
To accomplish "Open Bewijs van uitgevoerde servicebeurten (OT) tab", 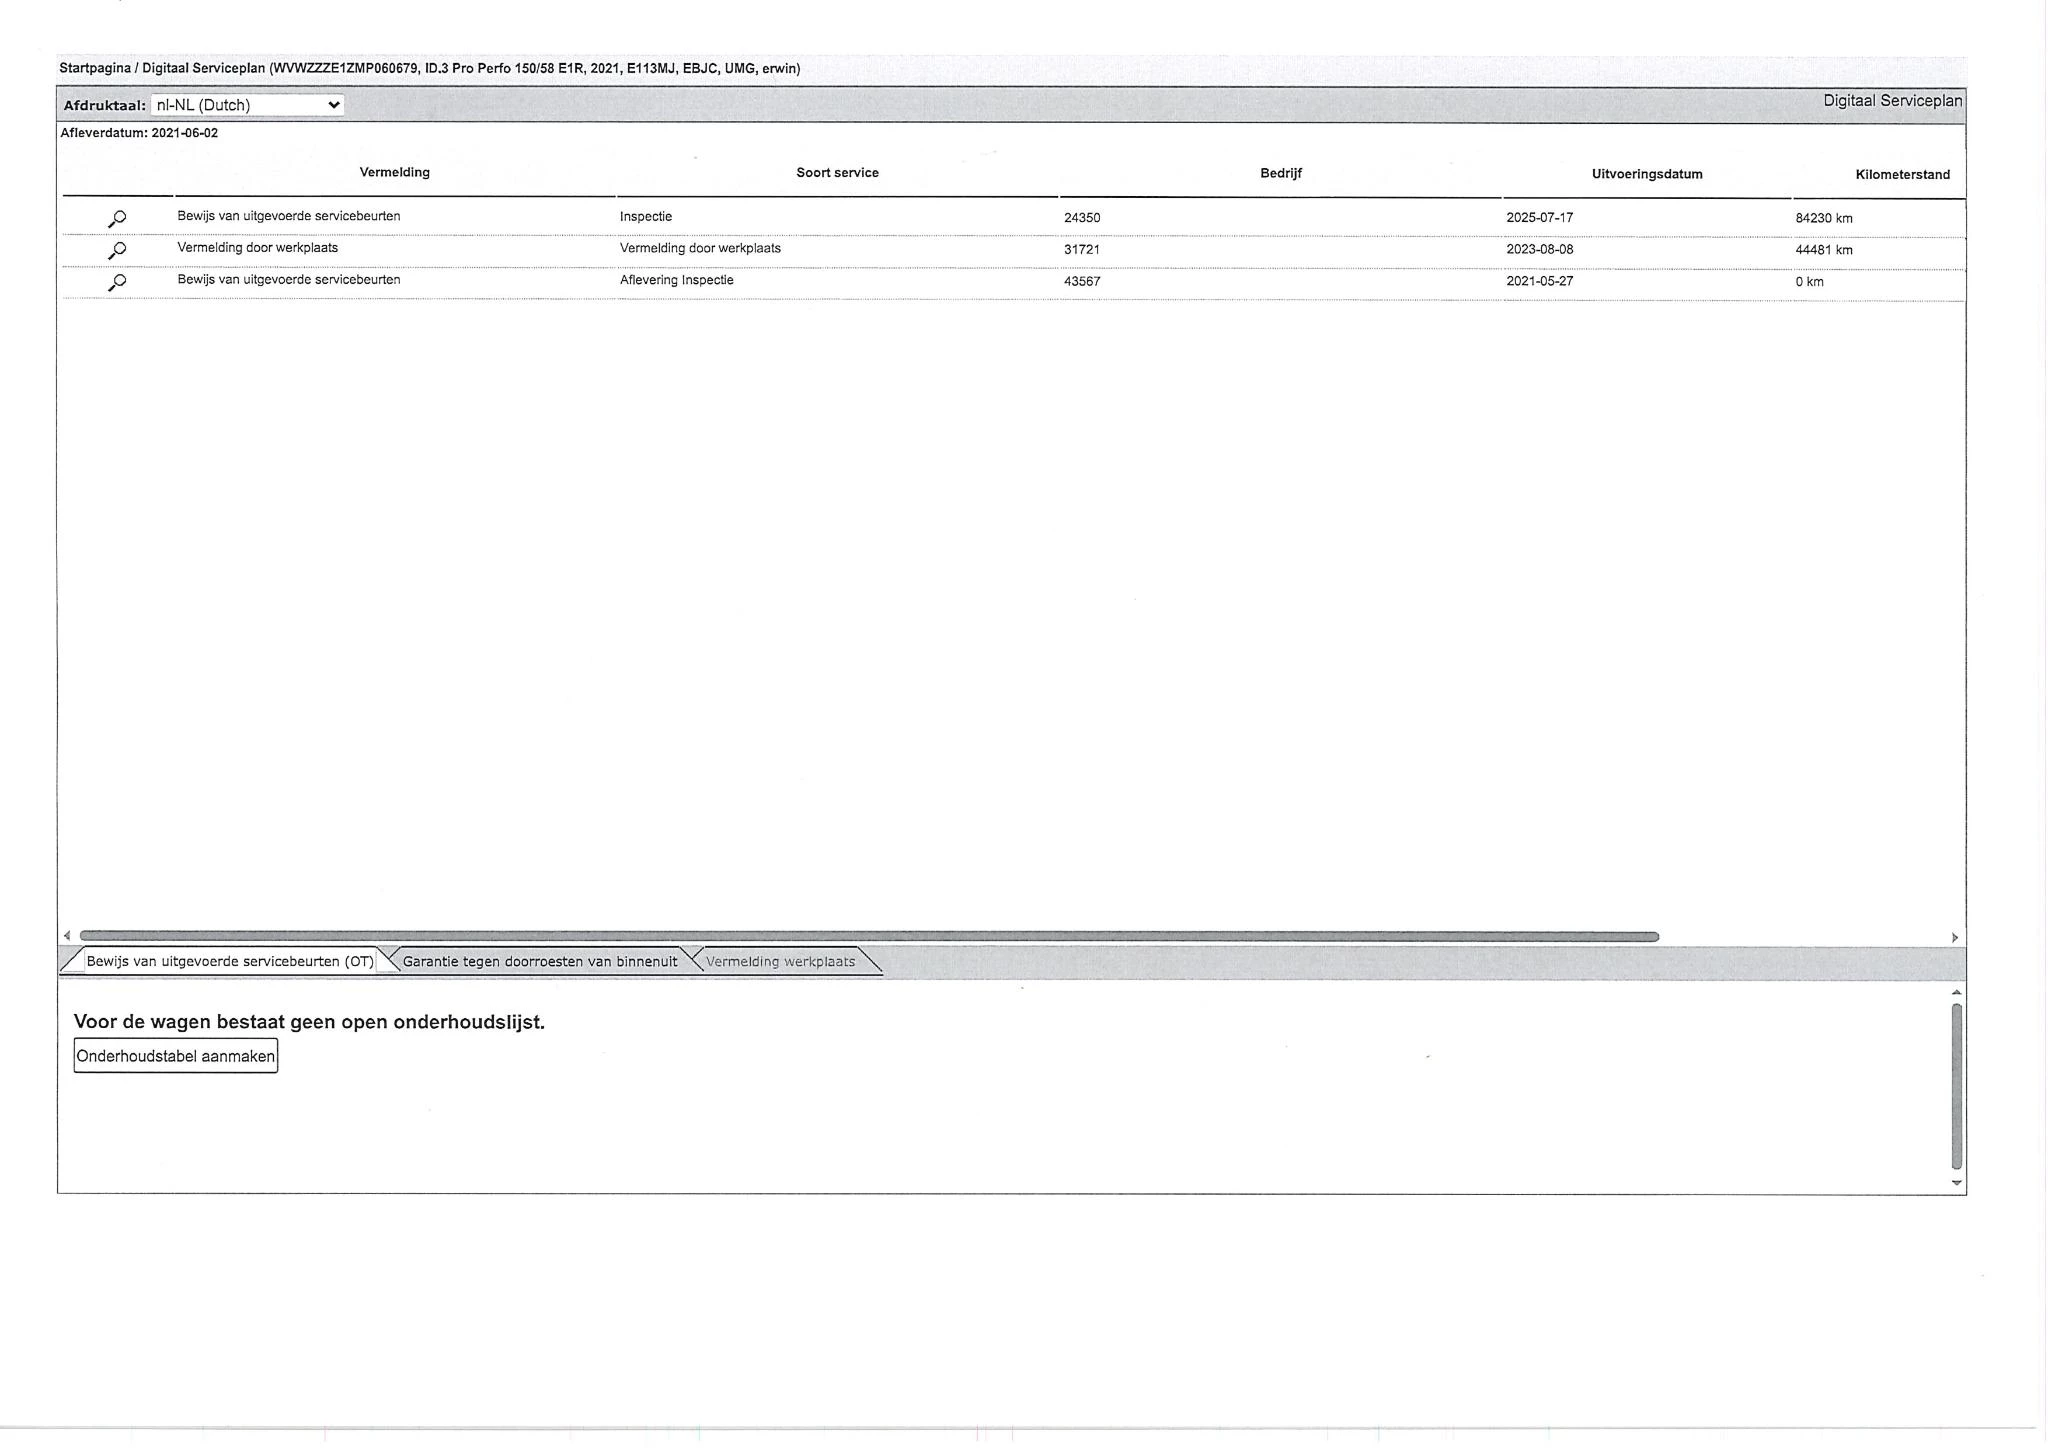I will 229,962.
